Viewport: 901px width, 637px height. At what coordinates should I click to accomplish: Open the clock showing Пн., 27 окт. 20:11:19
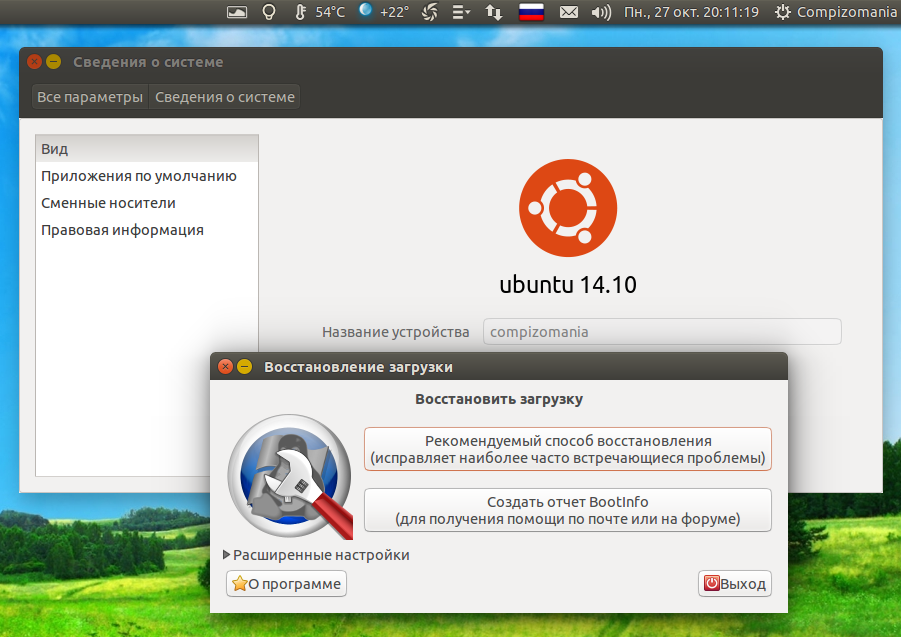coord(691,12)
